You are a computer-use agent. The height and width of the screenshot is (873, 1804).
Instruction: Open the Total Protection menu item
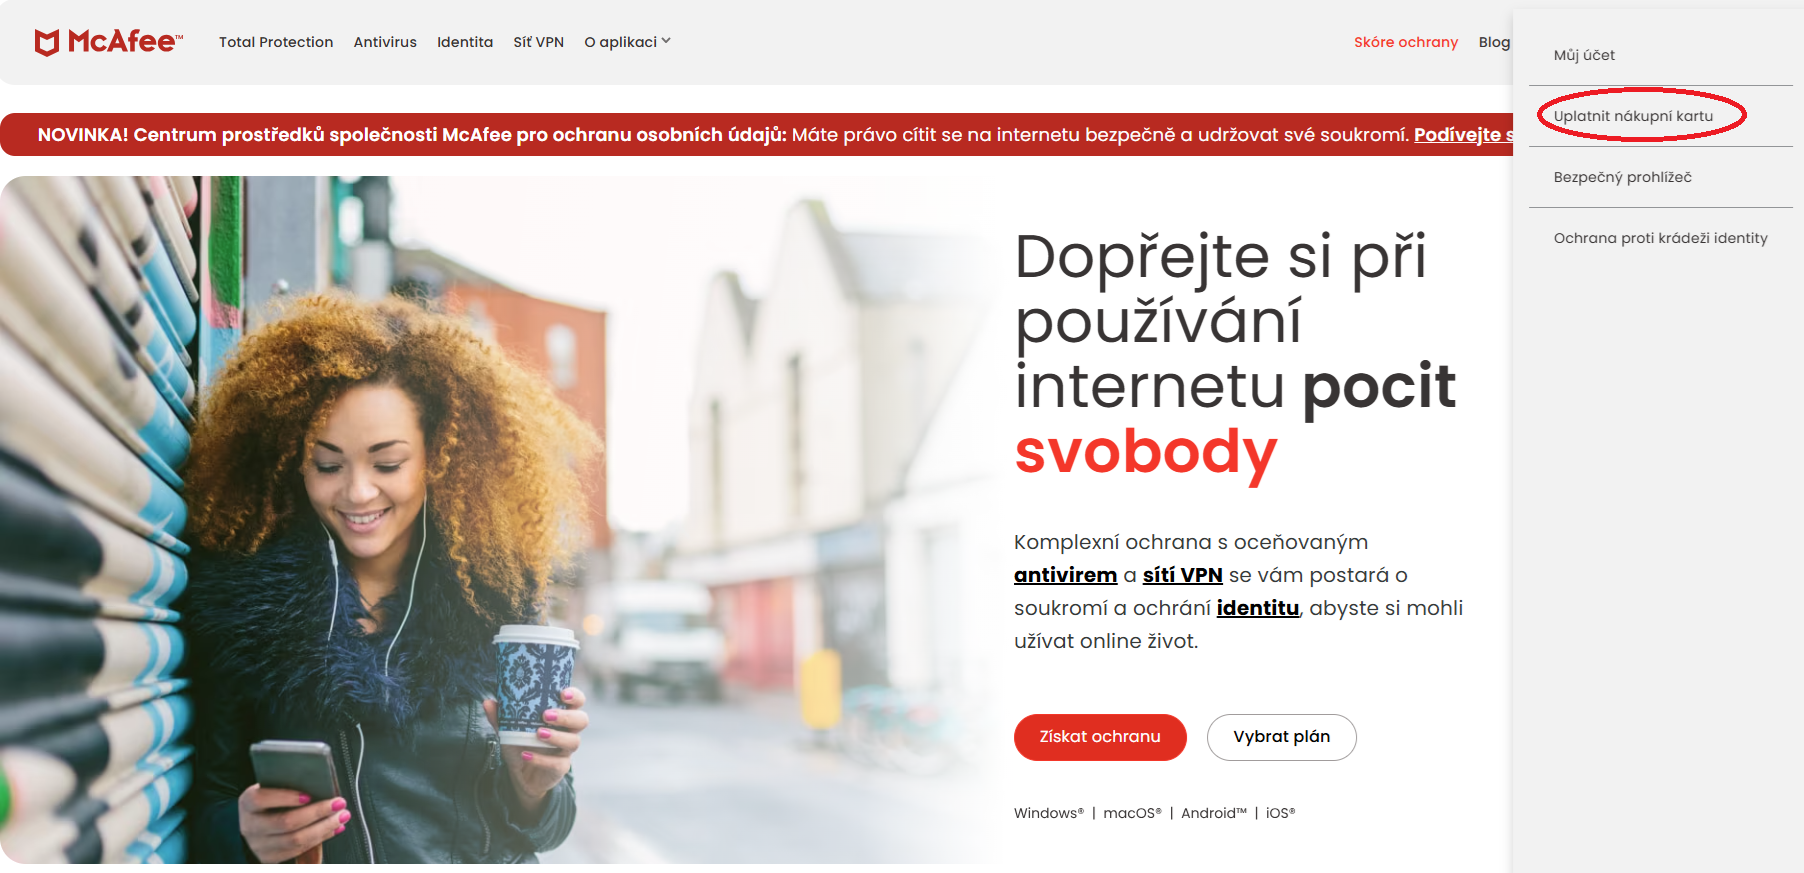(276, 42)
